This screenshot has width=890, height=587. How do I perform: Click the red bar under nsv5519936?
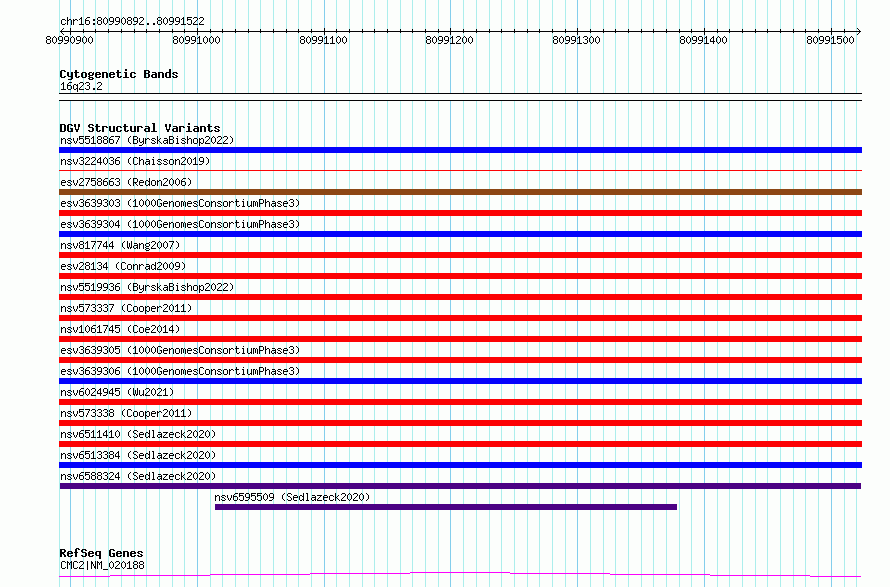(460, 297)
